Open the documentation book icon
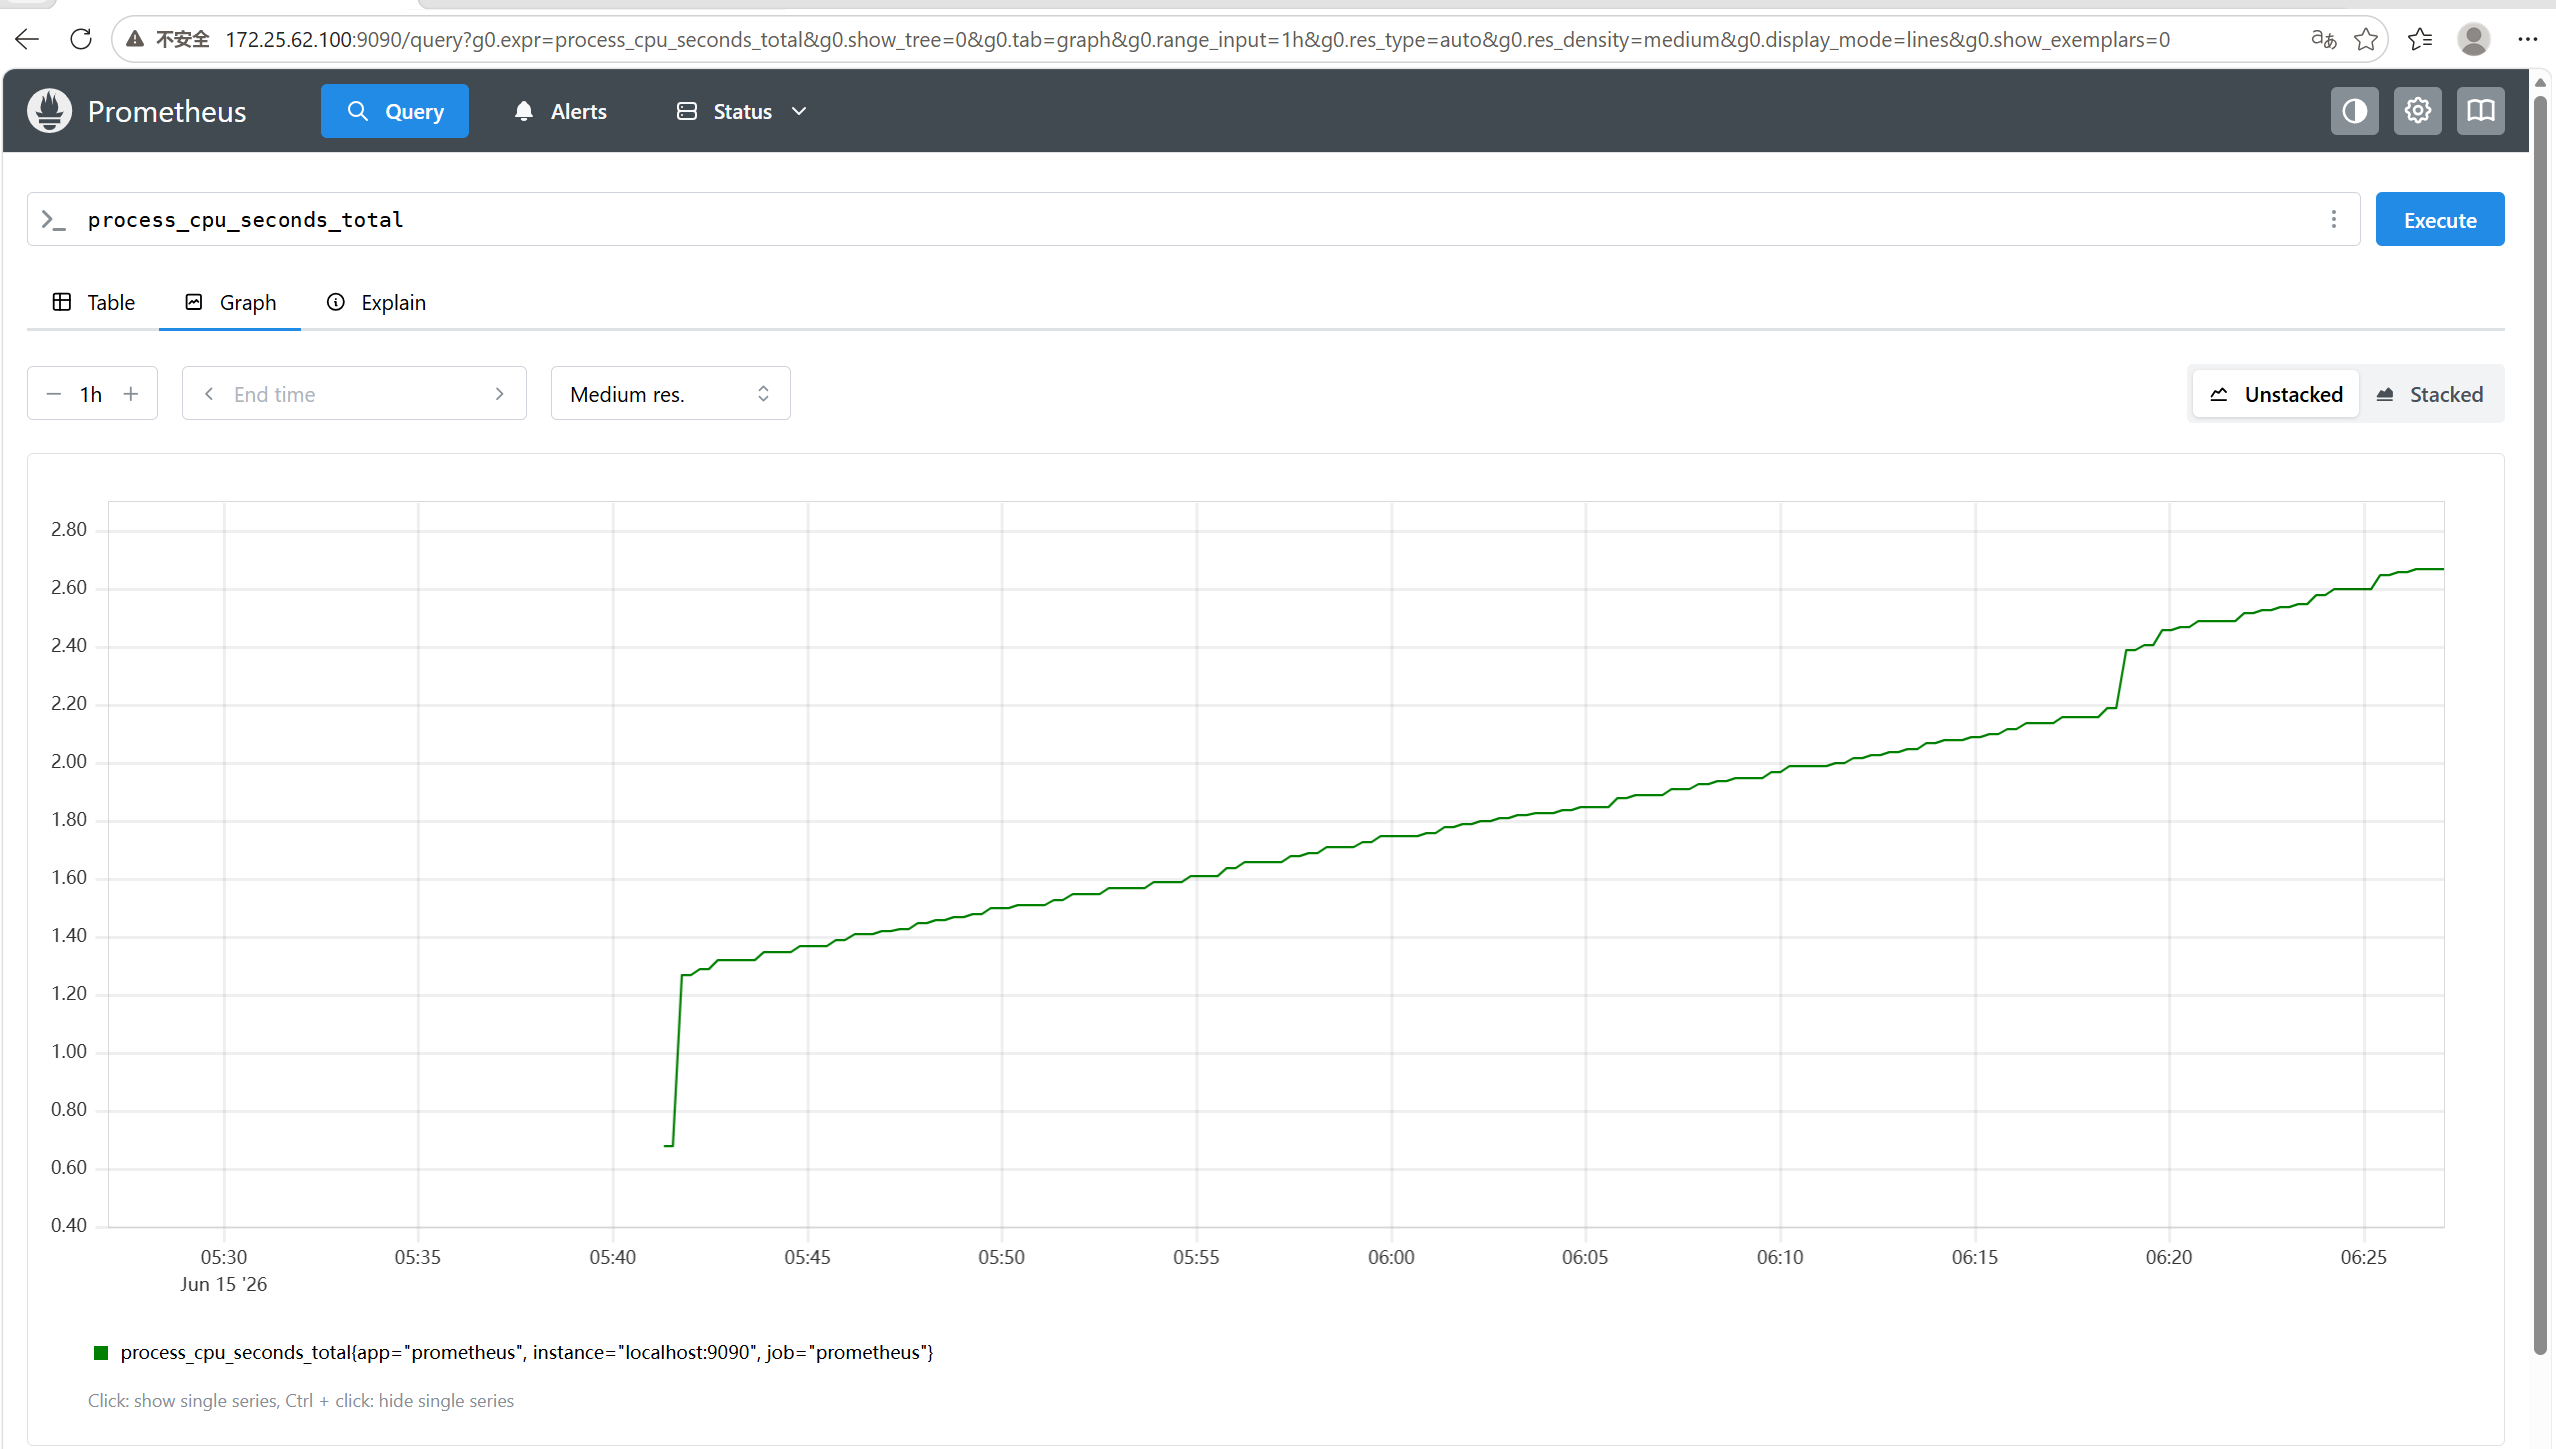The image size is (2556, 1449). point(2481,111)
